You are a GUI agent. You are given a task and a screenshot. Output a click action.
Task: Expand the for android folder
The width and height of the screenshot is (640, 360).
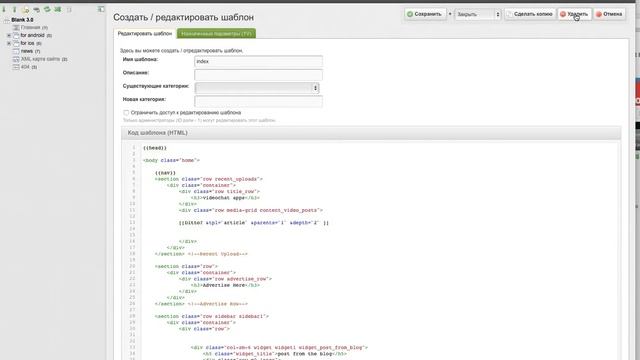9,36
